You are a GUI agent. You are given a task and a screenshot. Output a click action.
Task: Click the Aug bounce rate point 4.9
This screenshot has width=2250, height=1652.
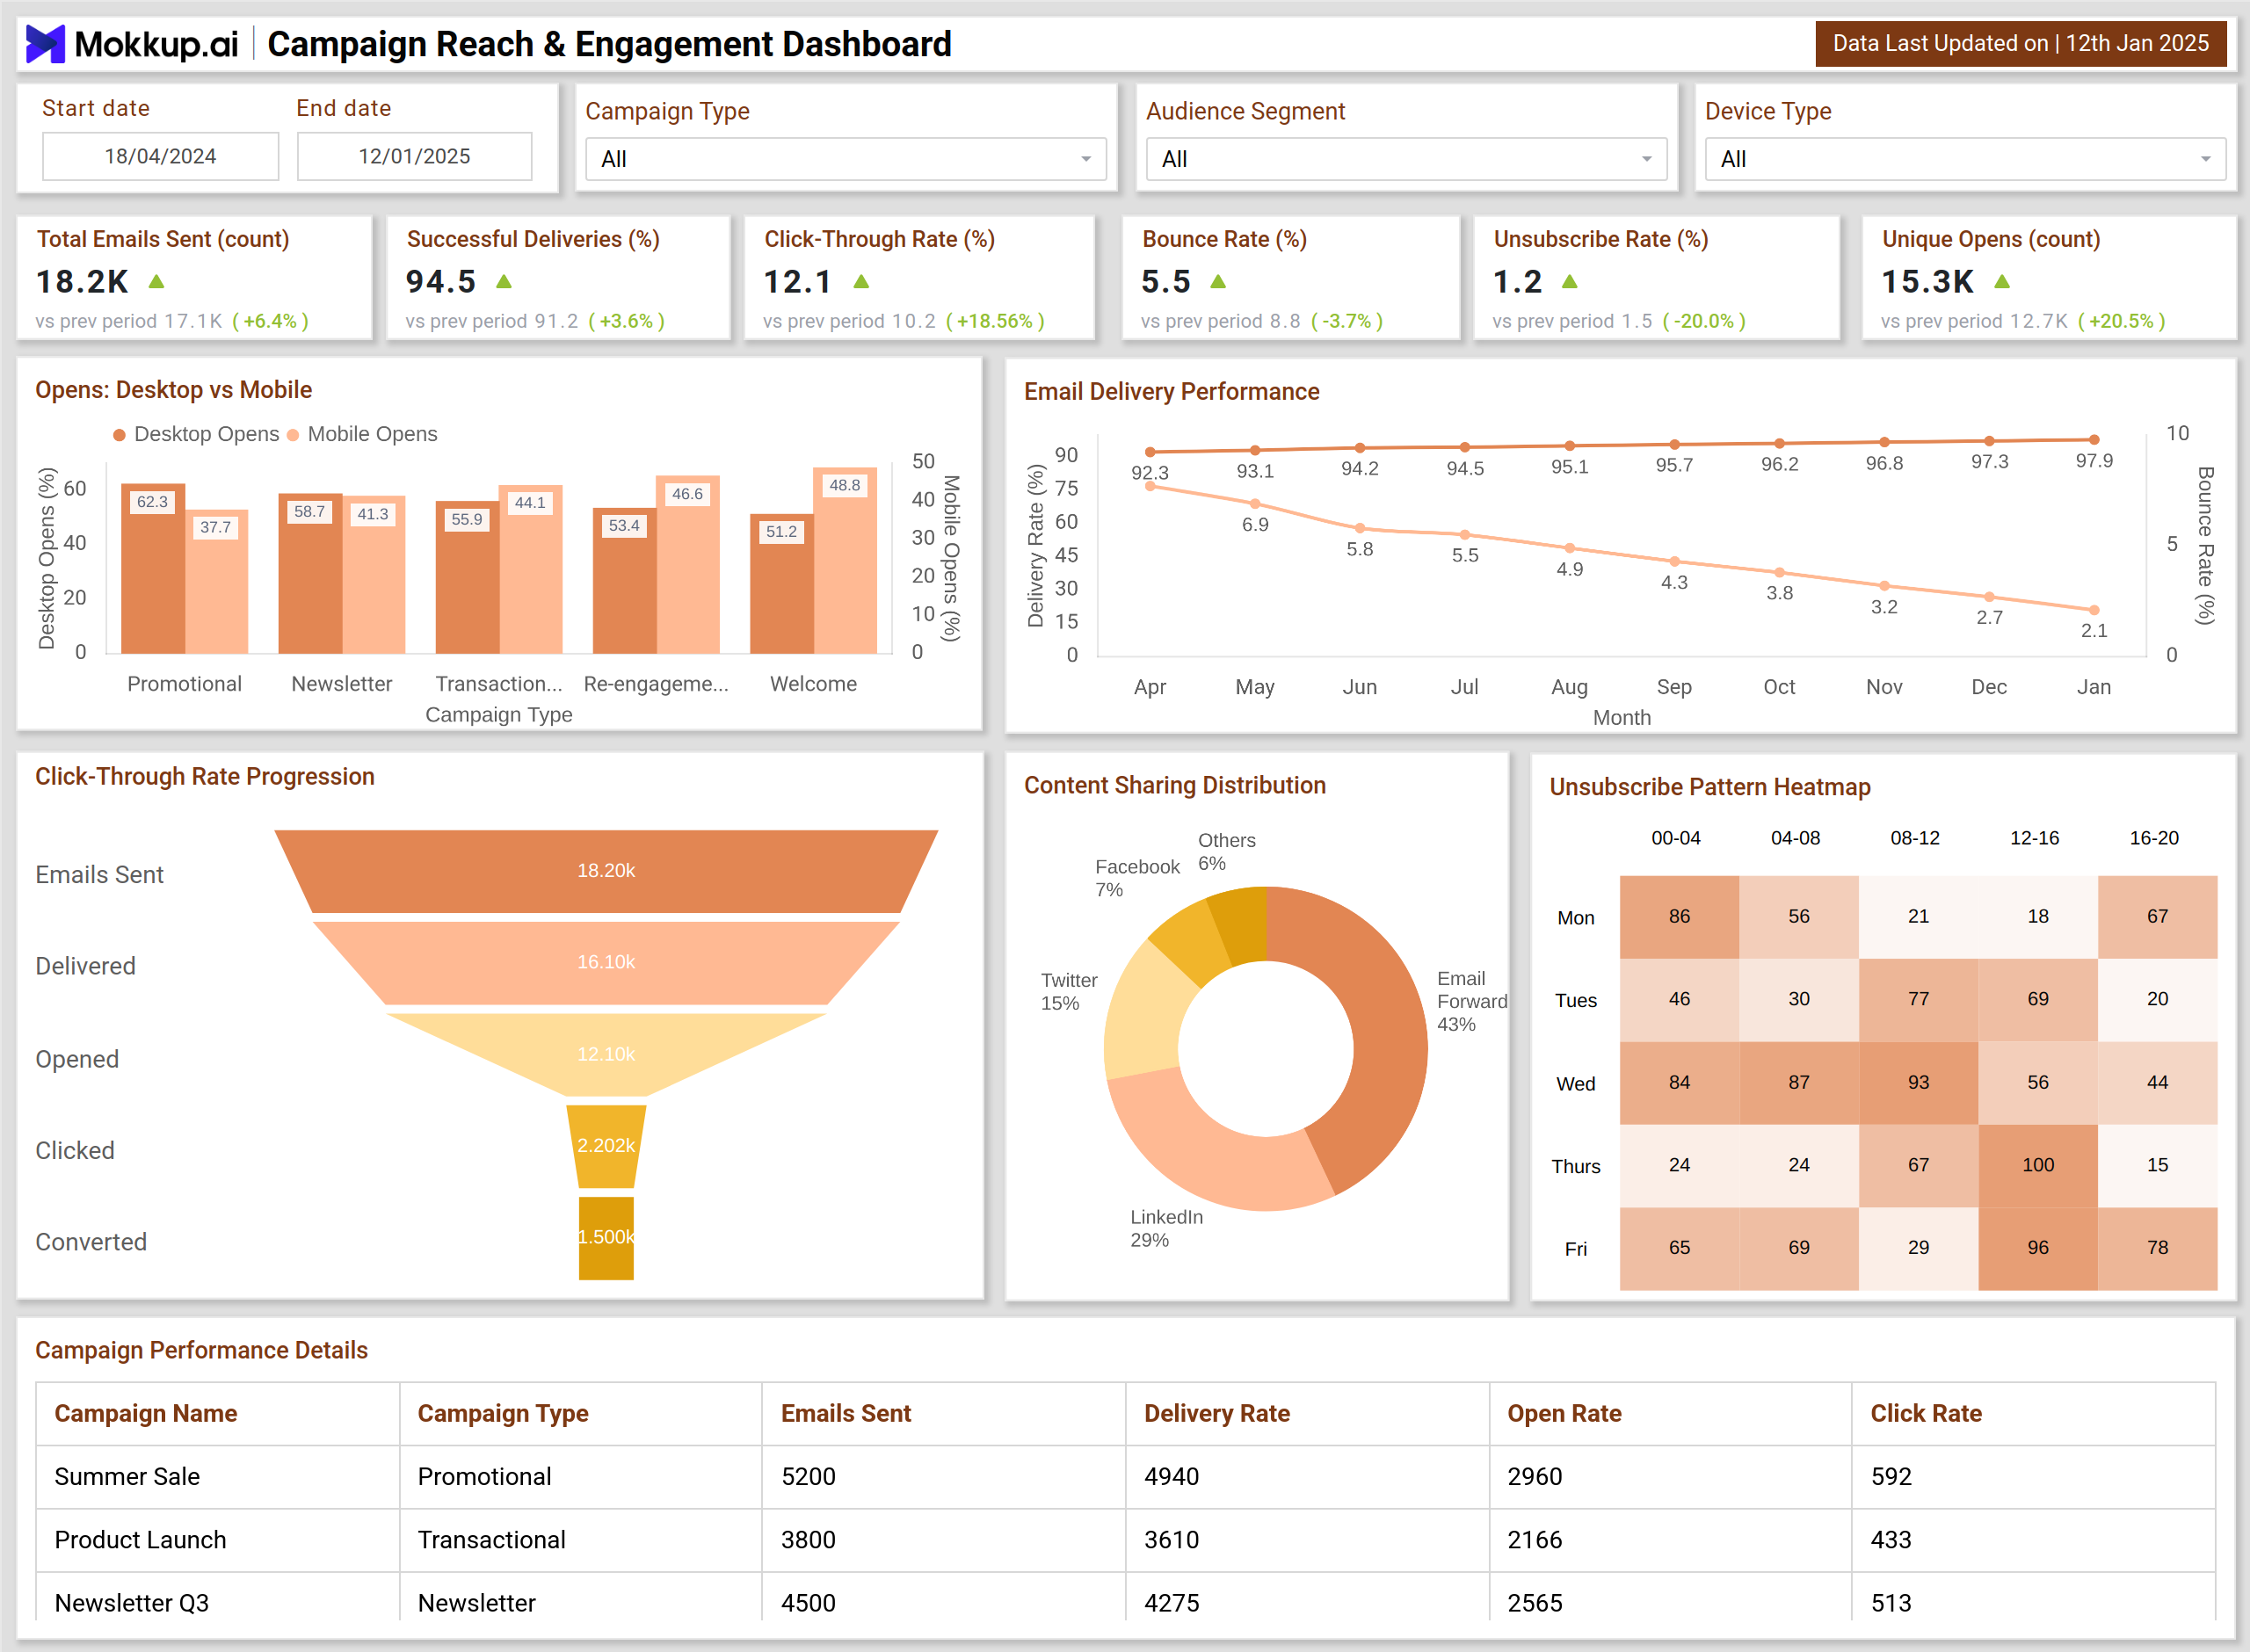click(1570, 548)
